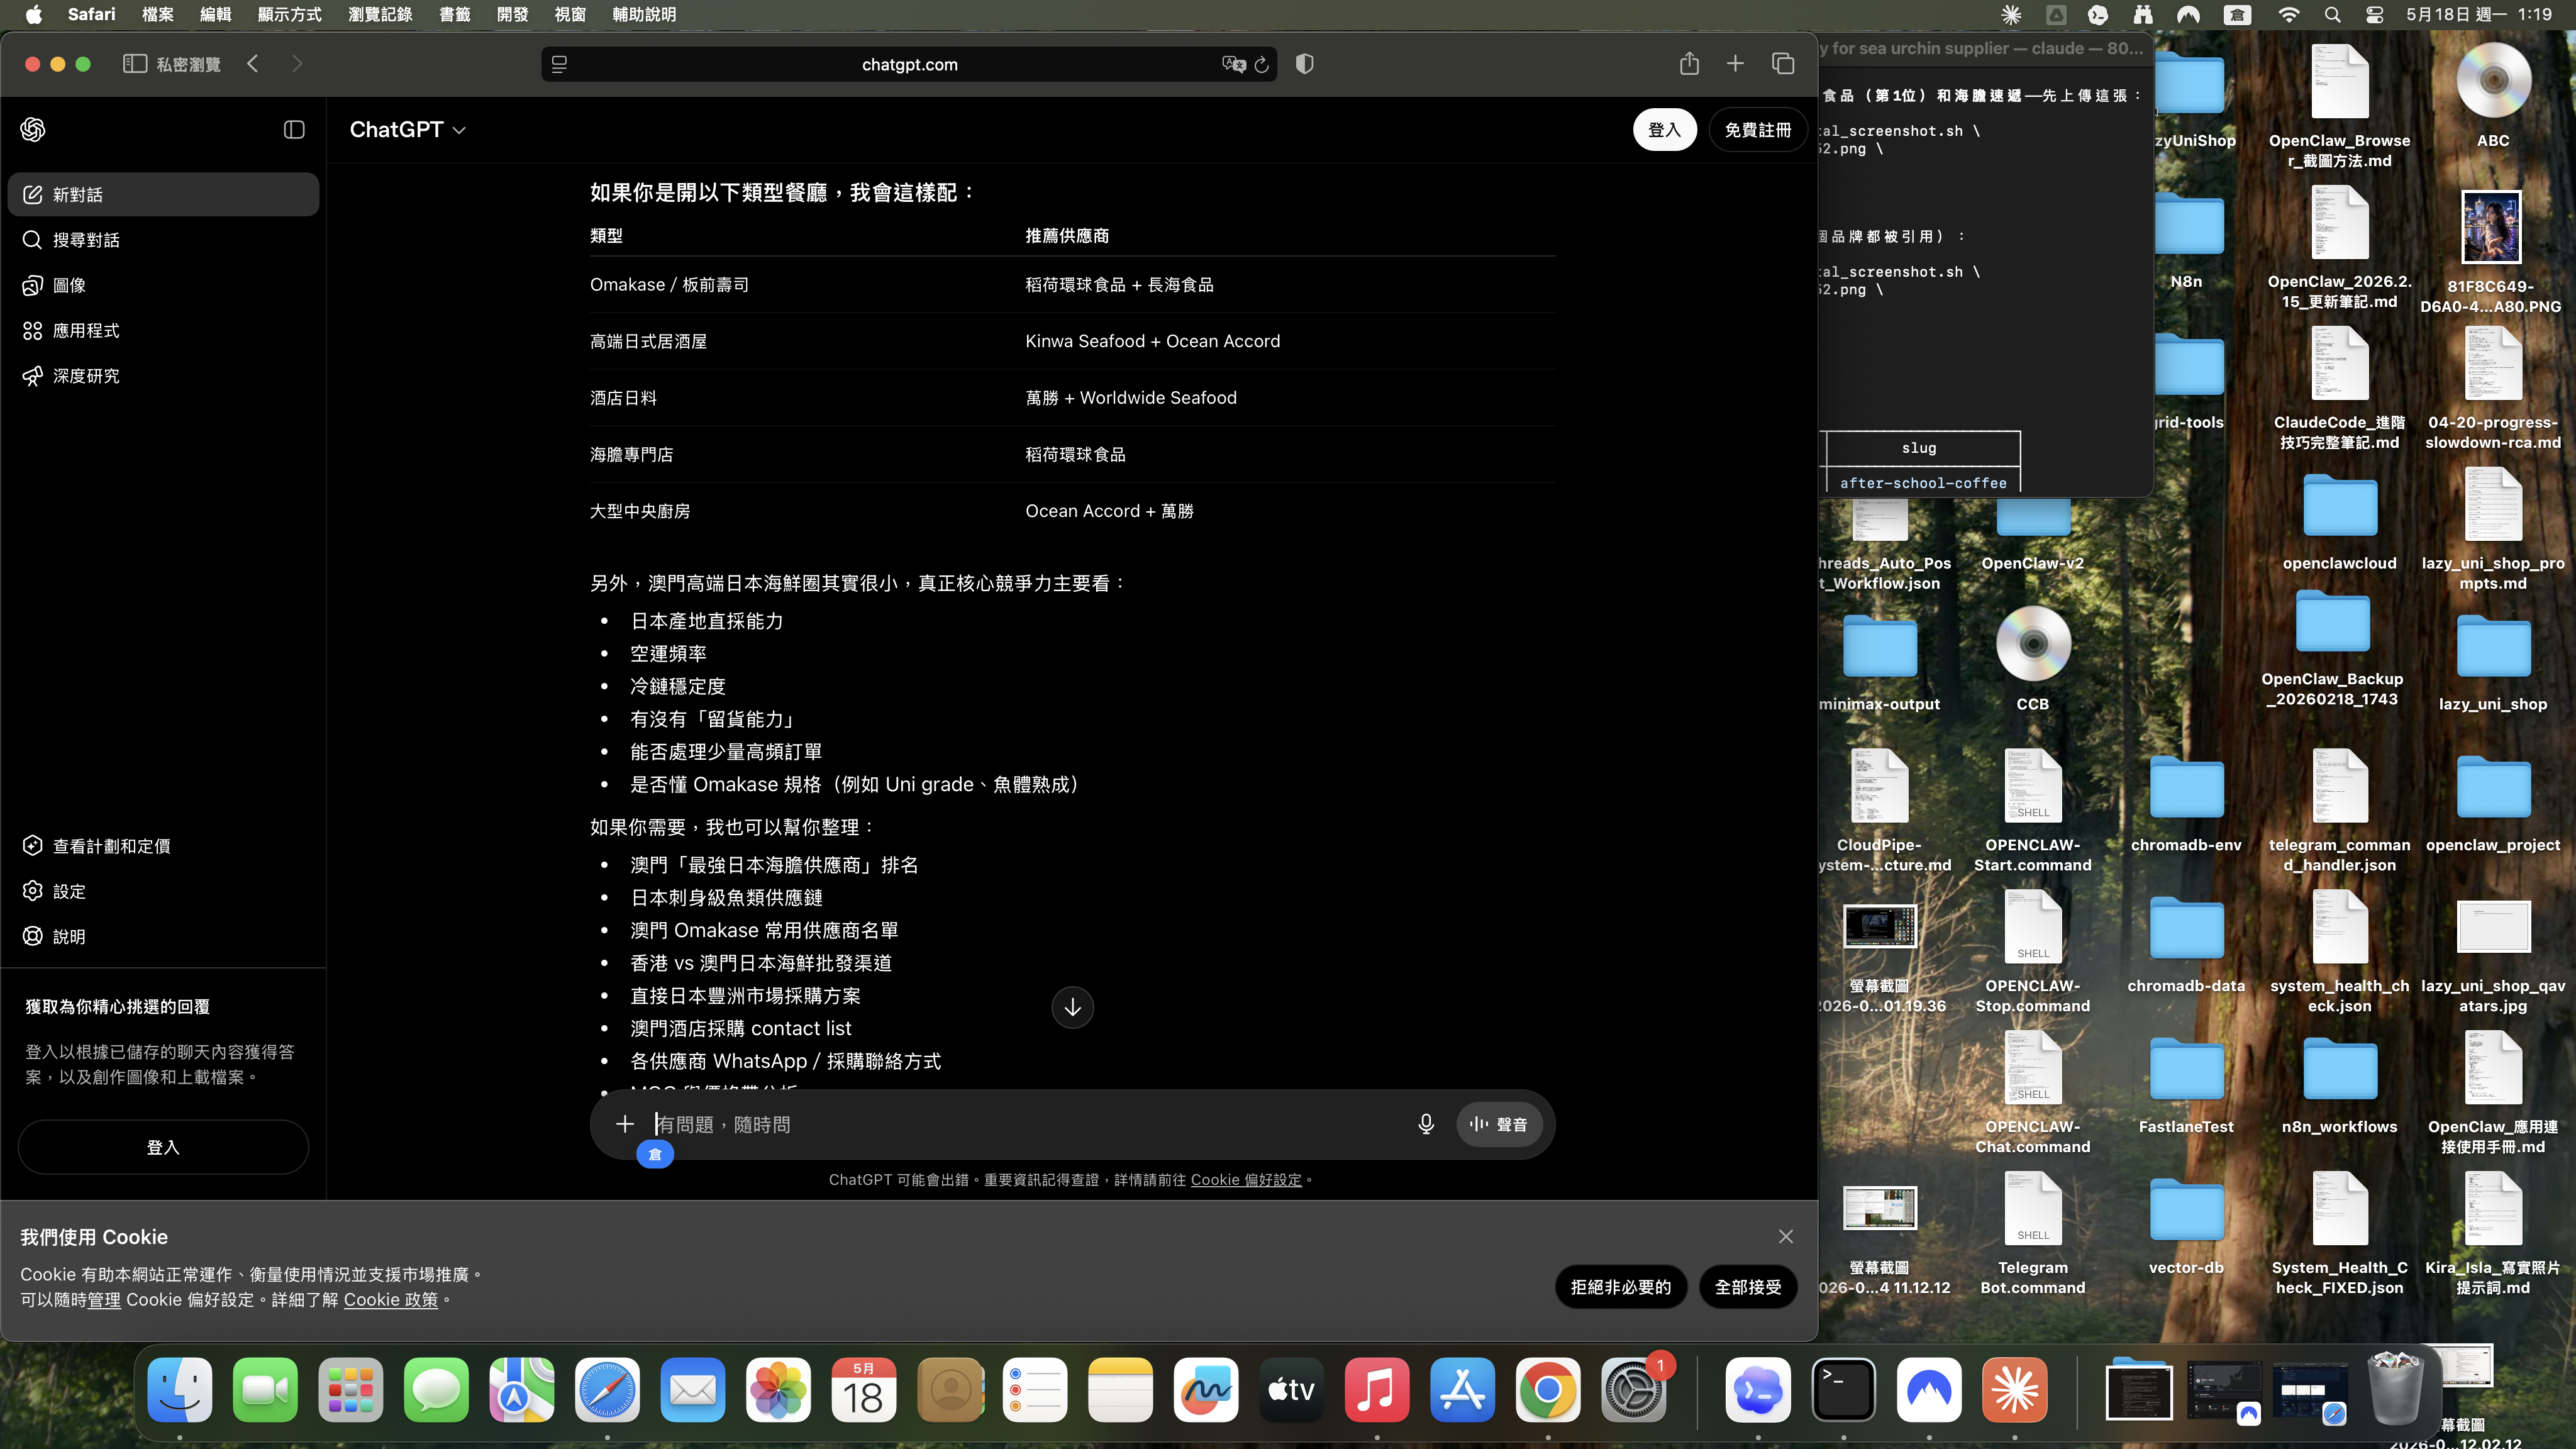Show Safari tab overview

[1783, 64]
